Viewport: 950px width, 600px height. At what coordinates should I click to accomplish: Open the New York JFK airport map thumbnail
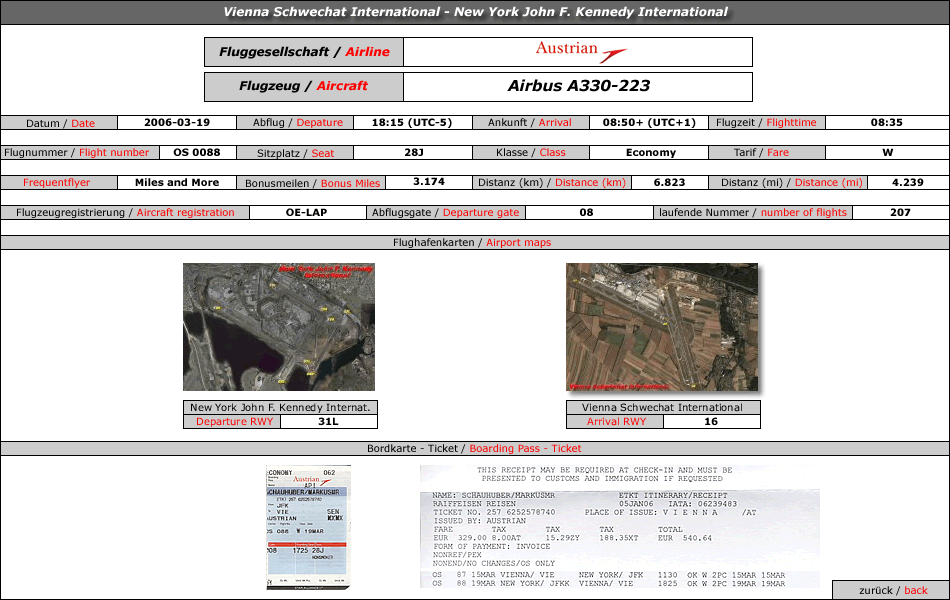279,327
